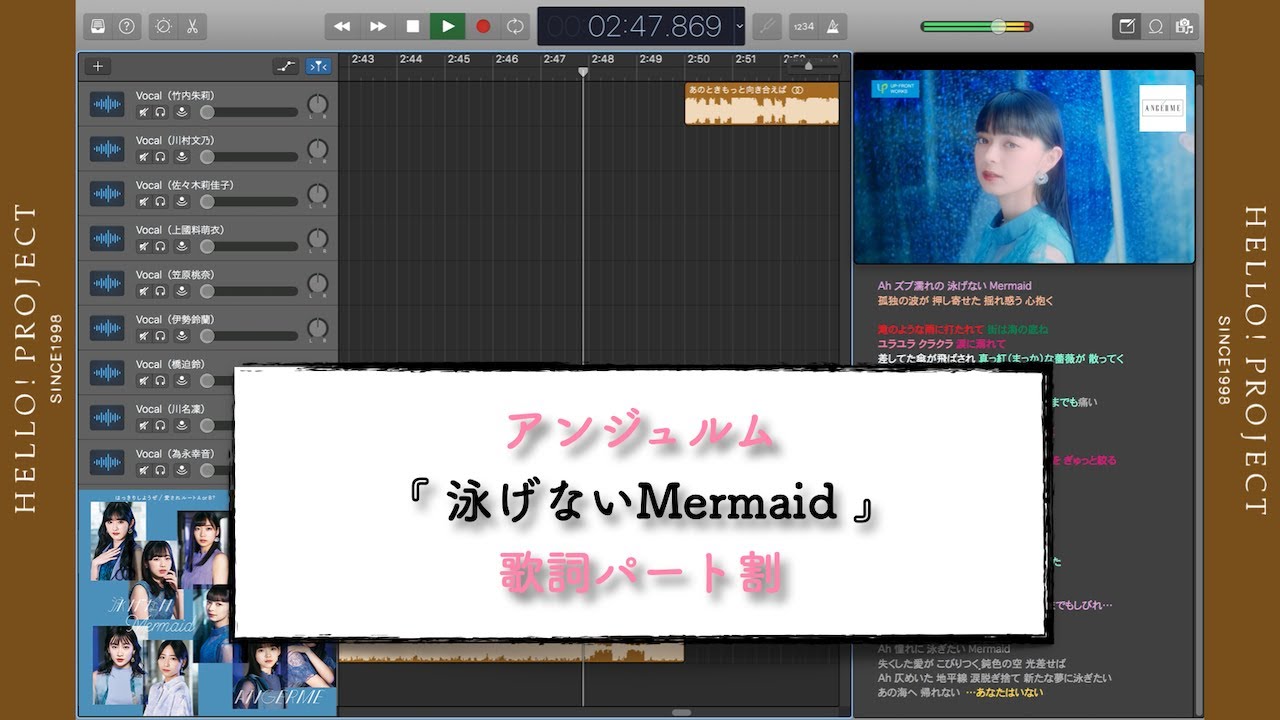This screenshot has height=720, width=1280.
Task: Mute the Vocal (橋迫鈴) track
Action: coord(144,381)
